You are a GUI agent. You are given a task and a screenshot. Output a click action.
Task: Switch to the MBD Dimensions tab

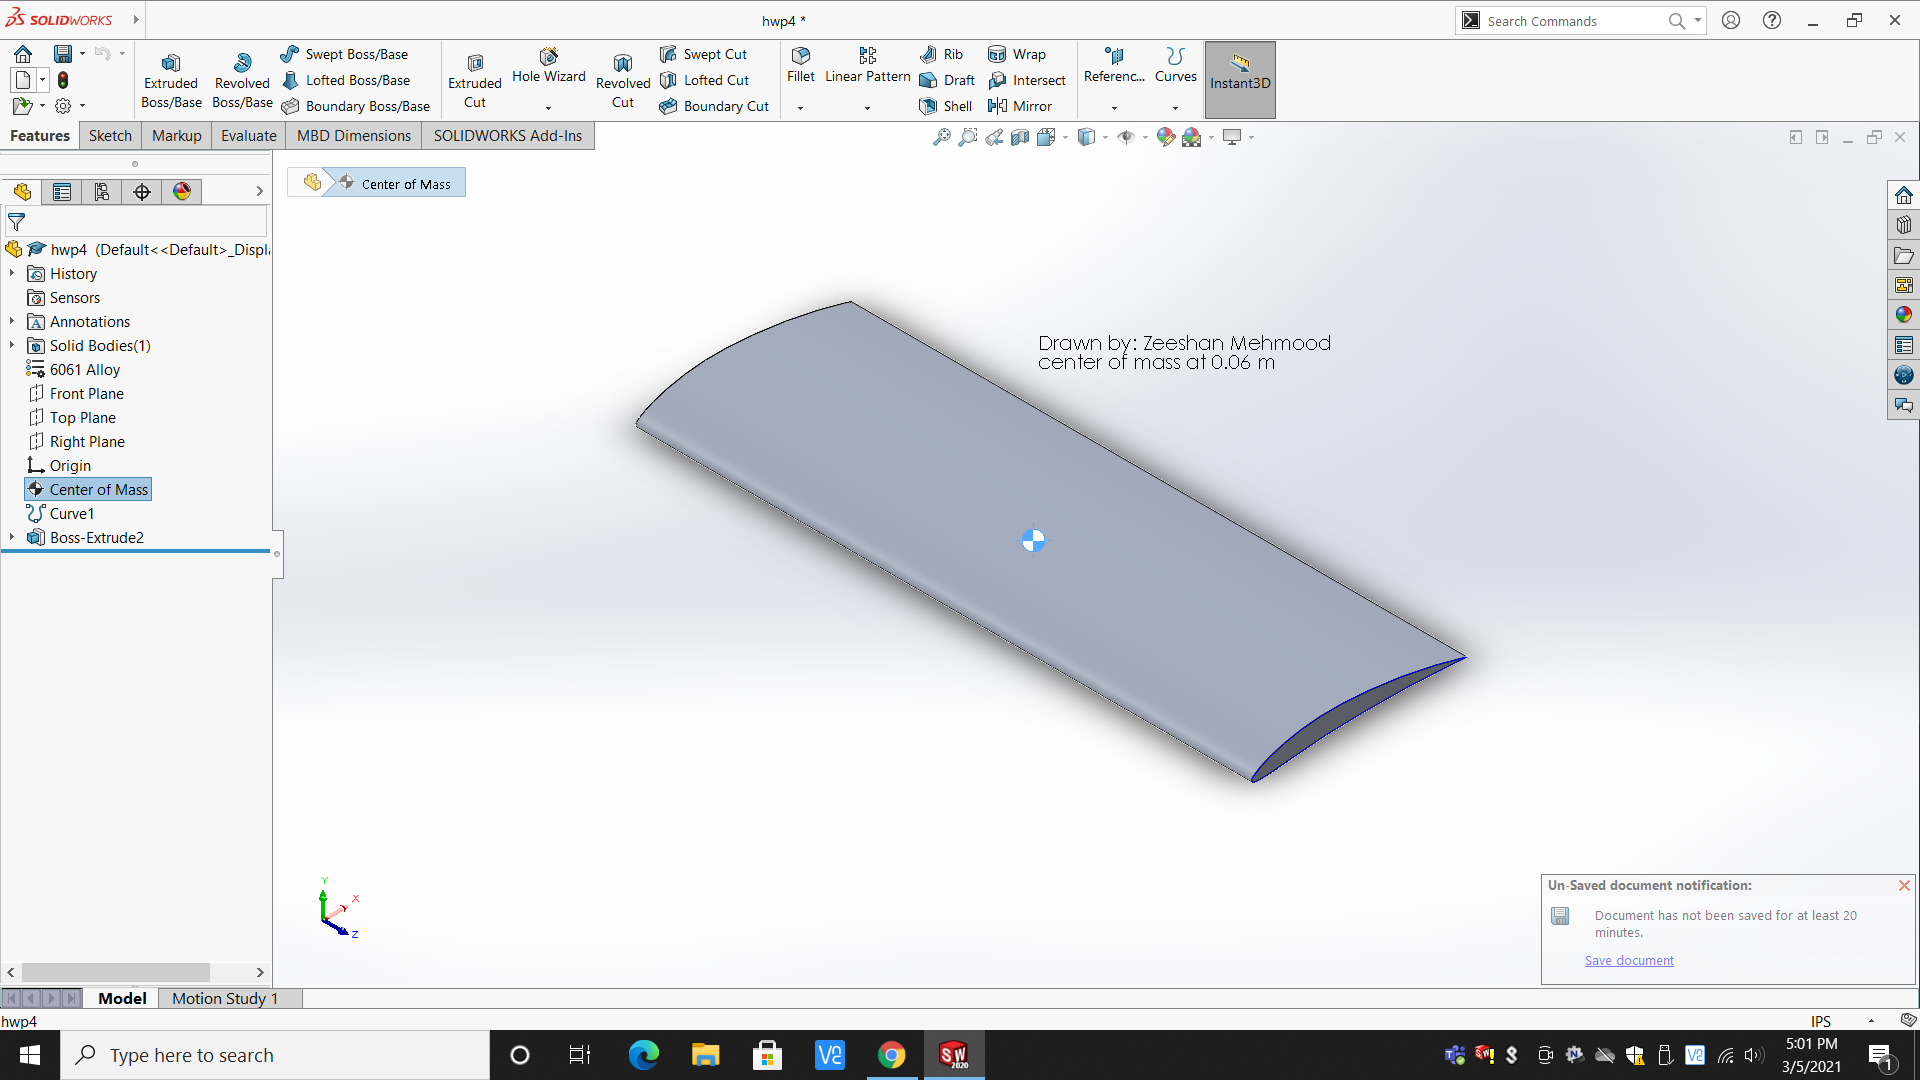[354, 136]
